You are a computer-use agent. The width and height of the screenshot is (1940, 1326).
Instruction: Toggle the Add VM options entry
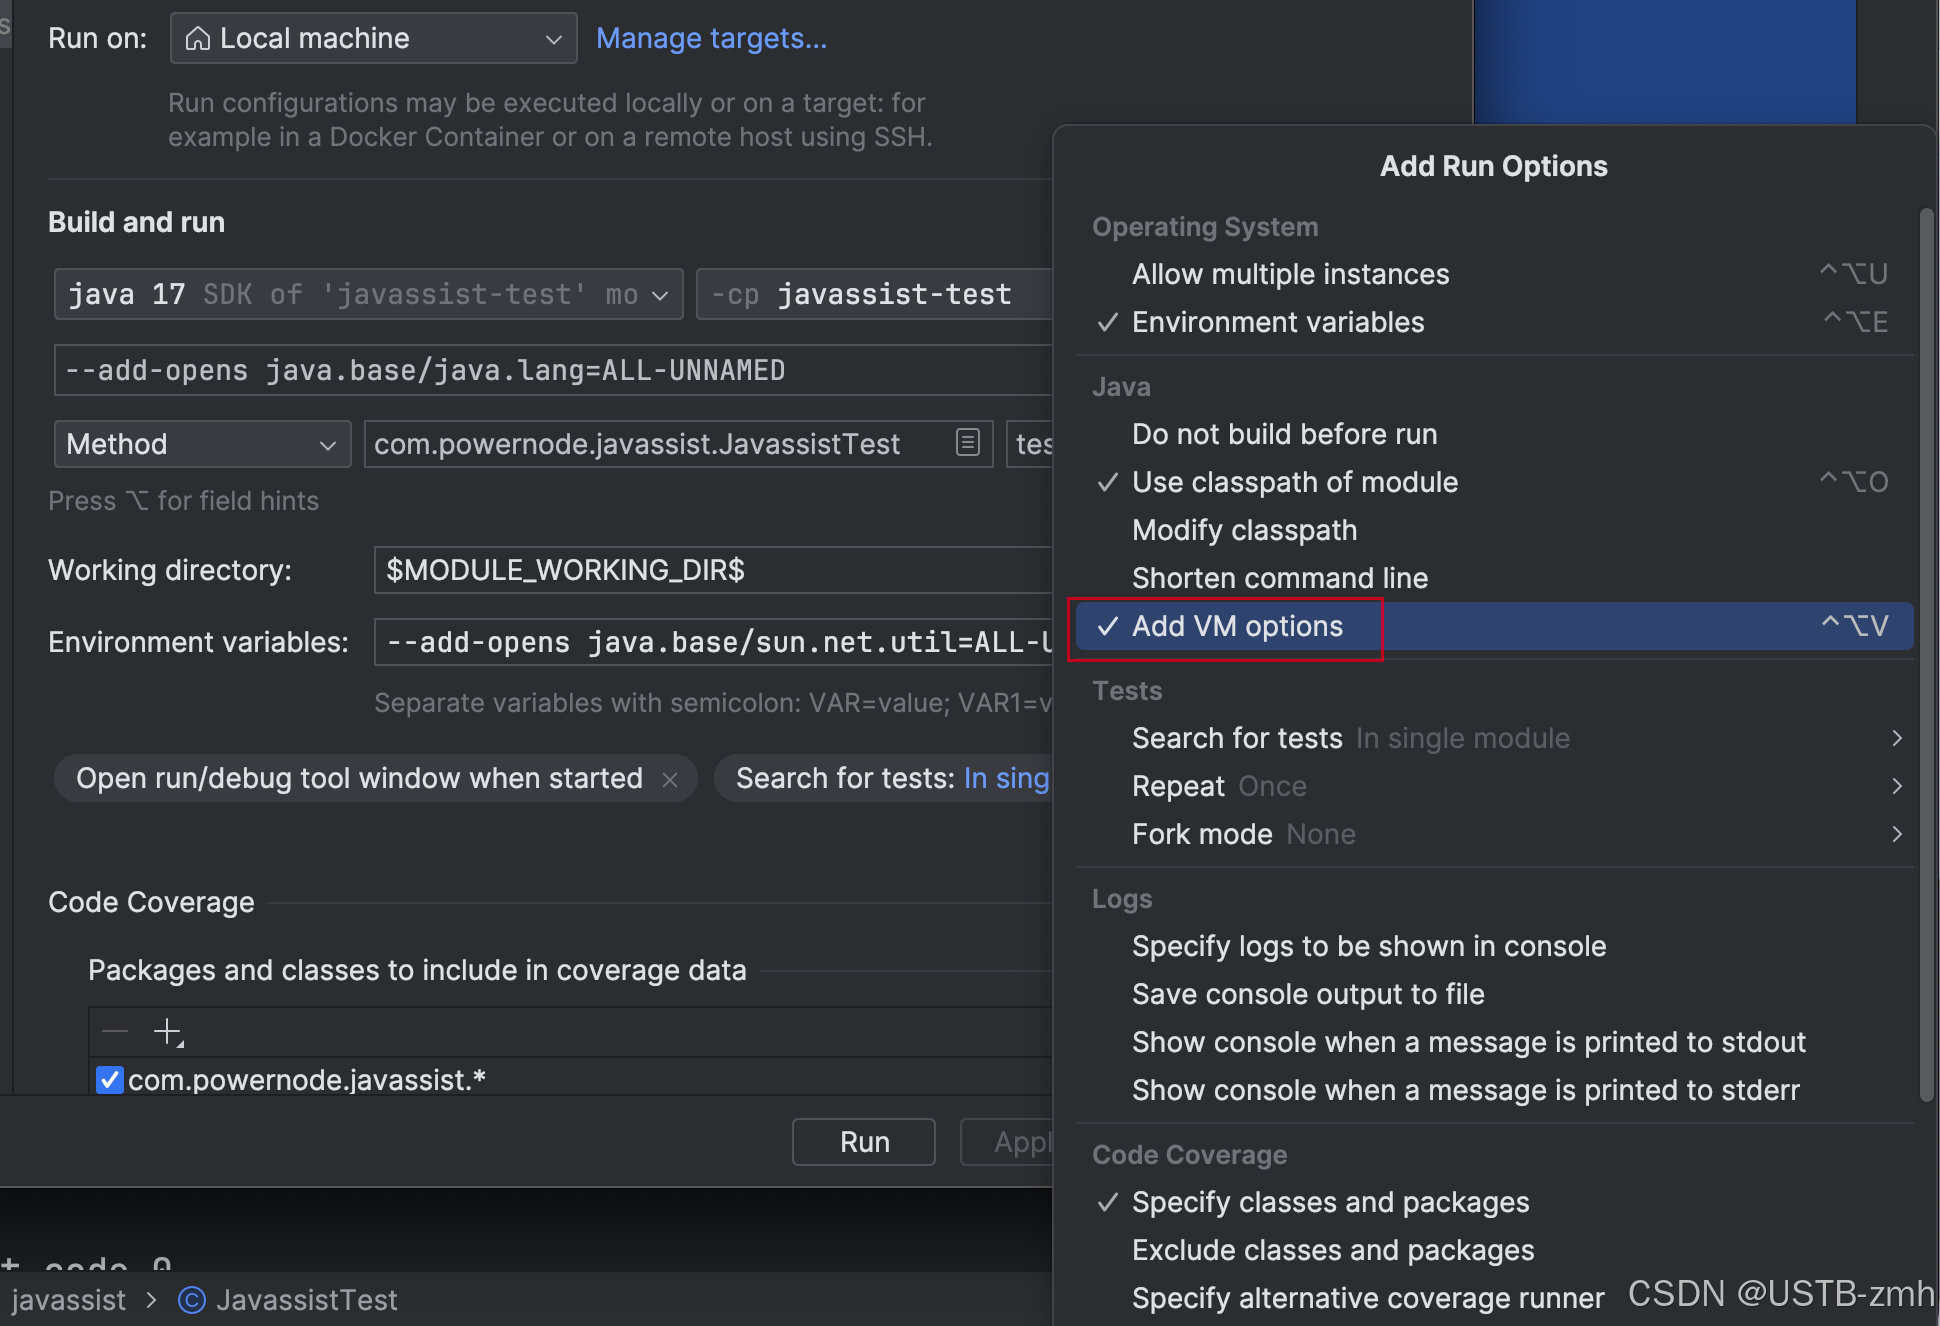(x=1495, y=626)
